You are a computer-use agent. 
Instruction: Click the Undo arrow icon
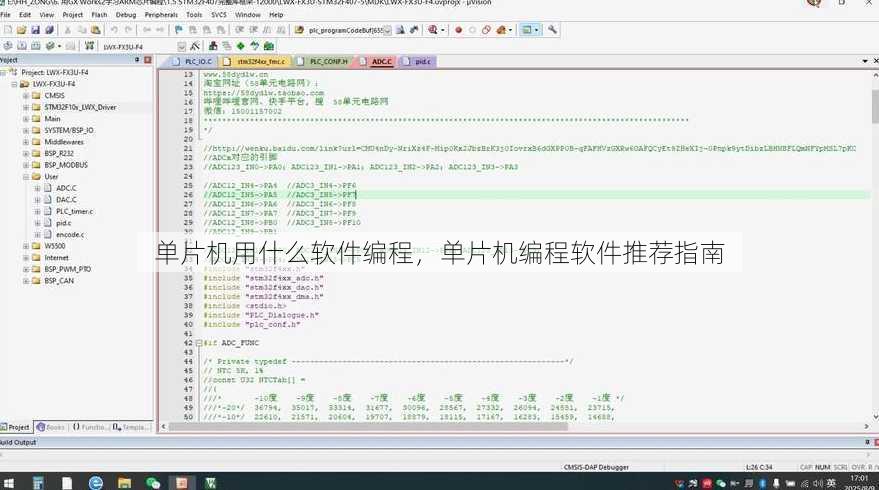tap(114, 30)
